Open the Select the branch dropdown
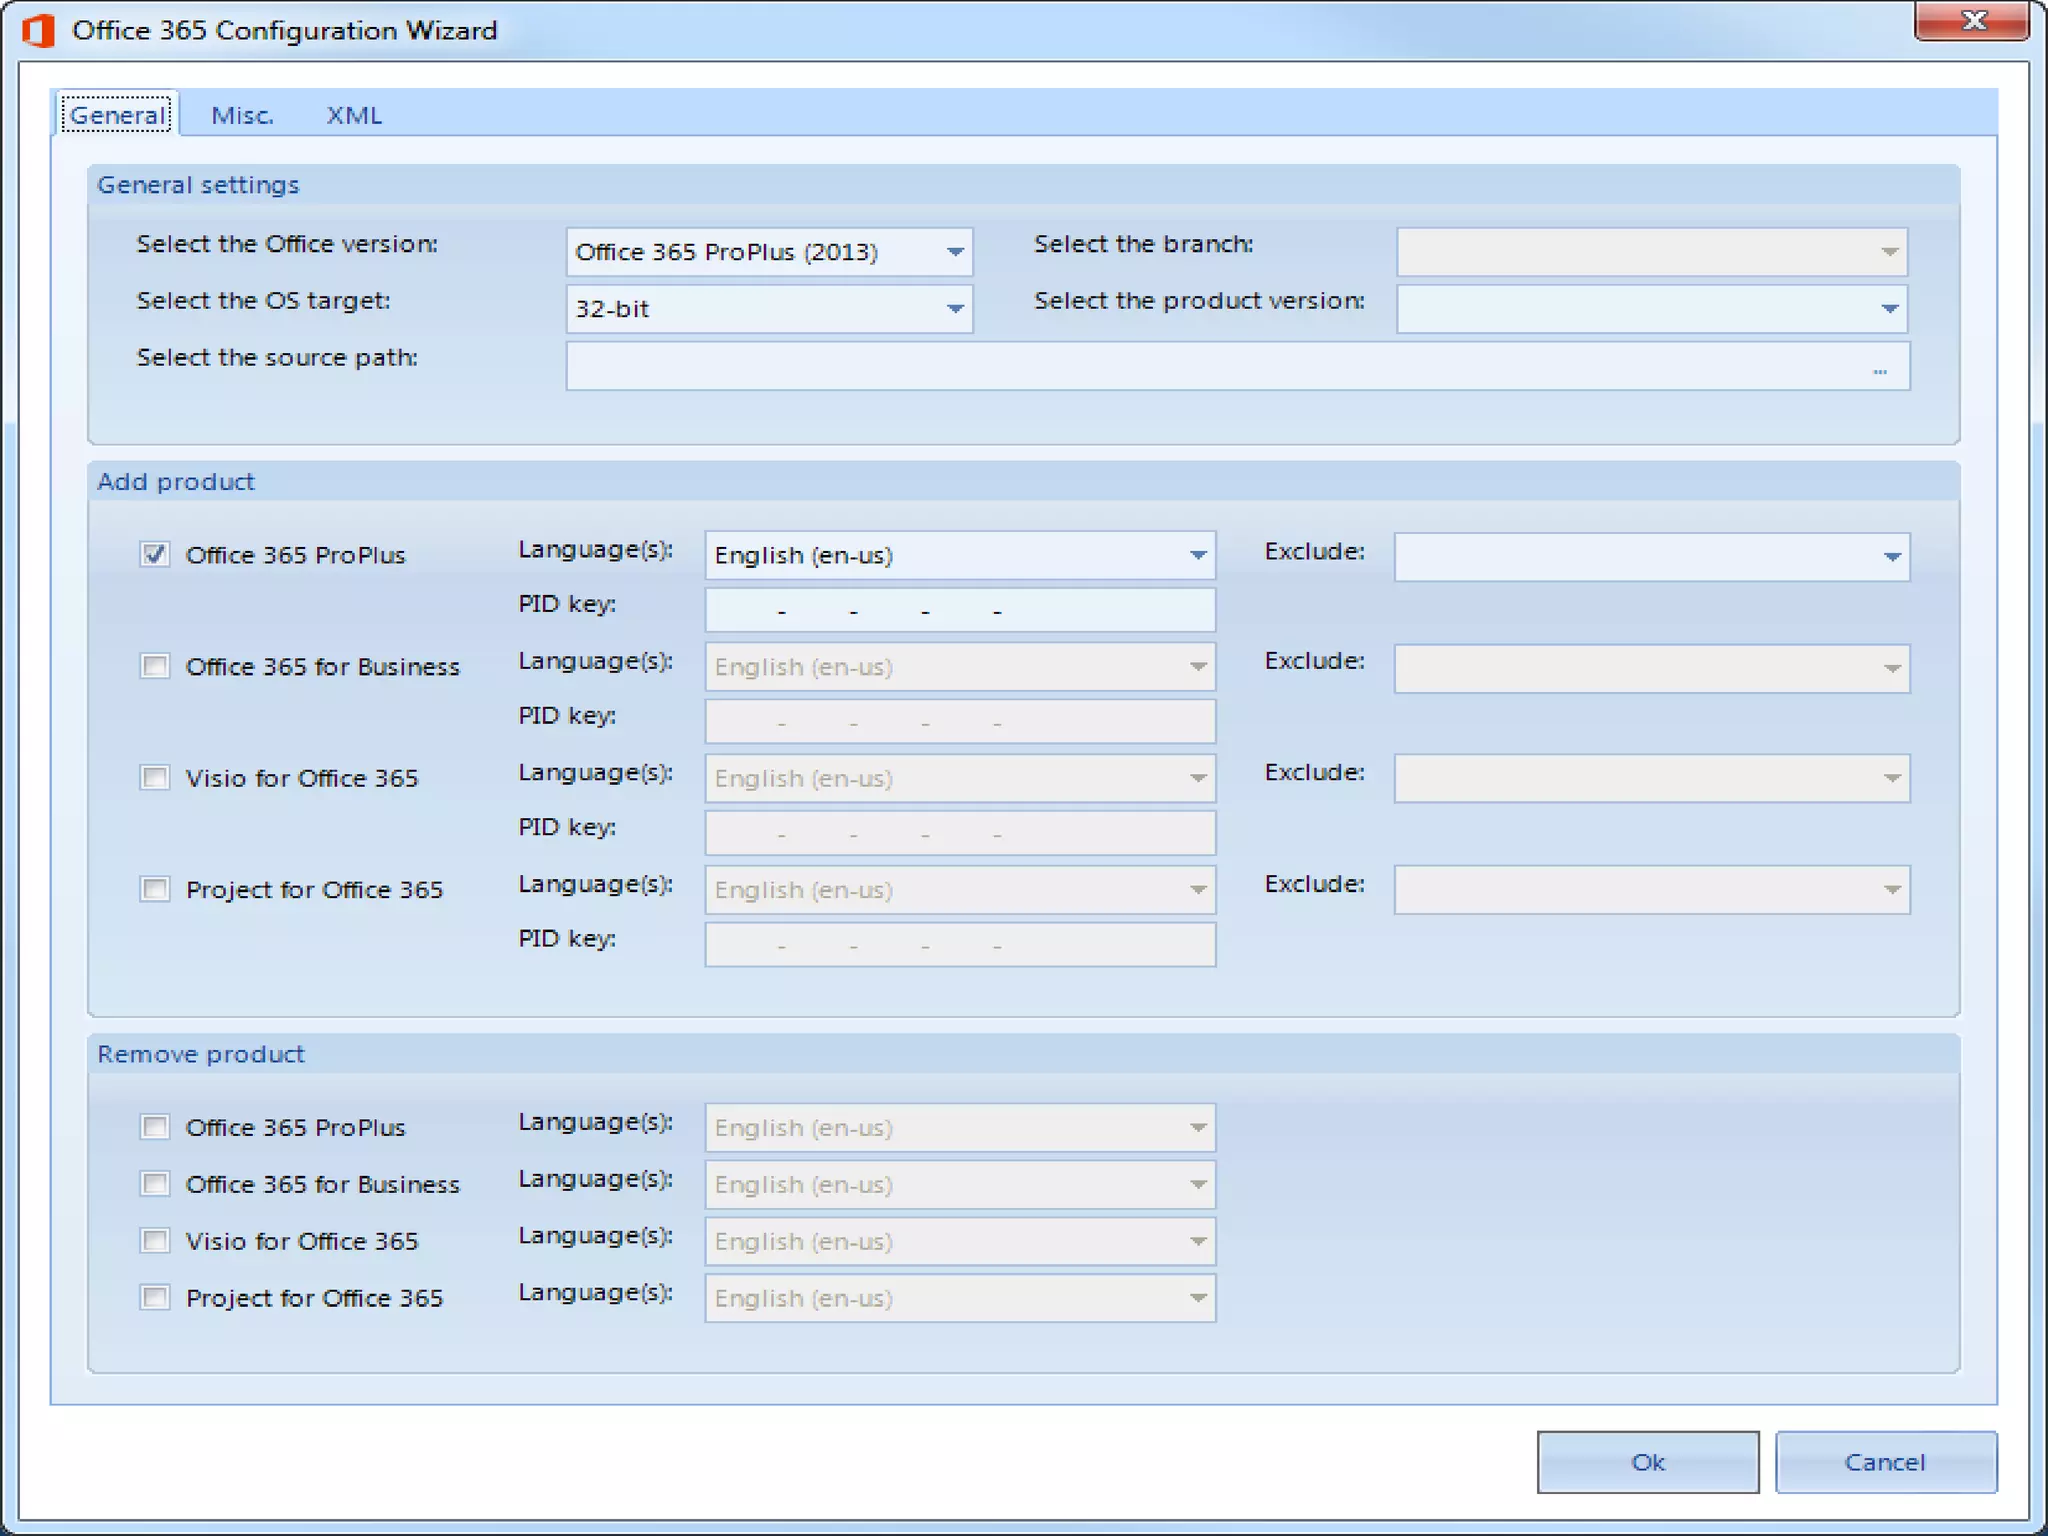Screen dimensions: 2048x1536 (1652, 252)
